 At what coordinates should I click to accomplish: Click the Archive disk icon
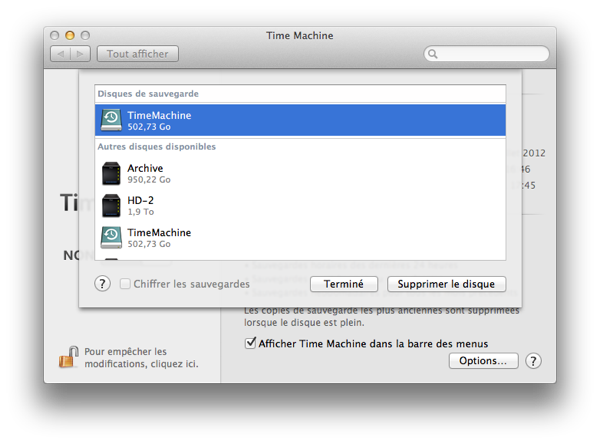click(111, 173)
